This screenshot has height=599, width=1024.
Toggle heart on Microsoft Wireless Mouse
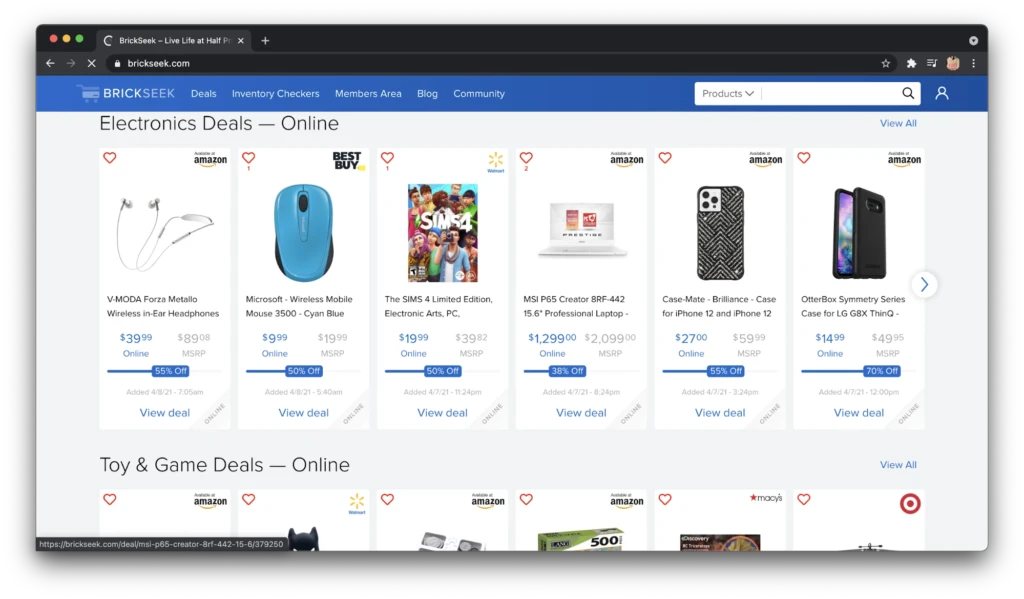point(248,157)
